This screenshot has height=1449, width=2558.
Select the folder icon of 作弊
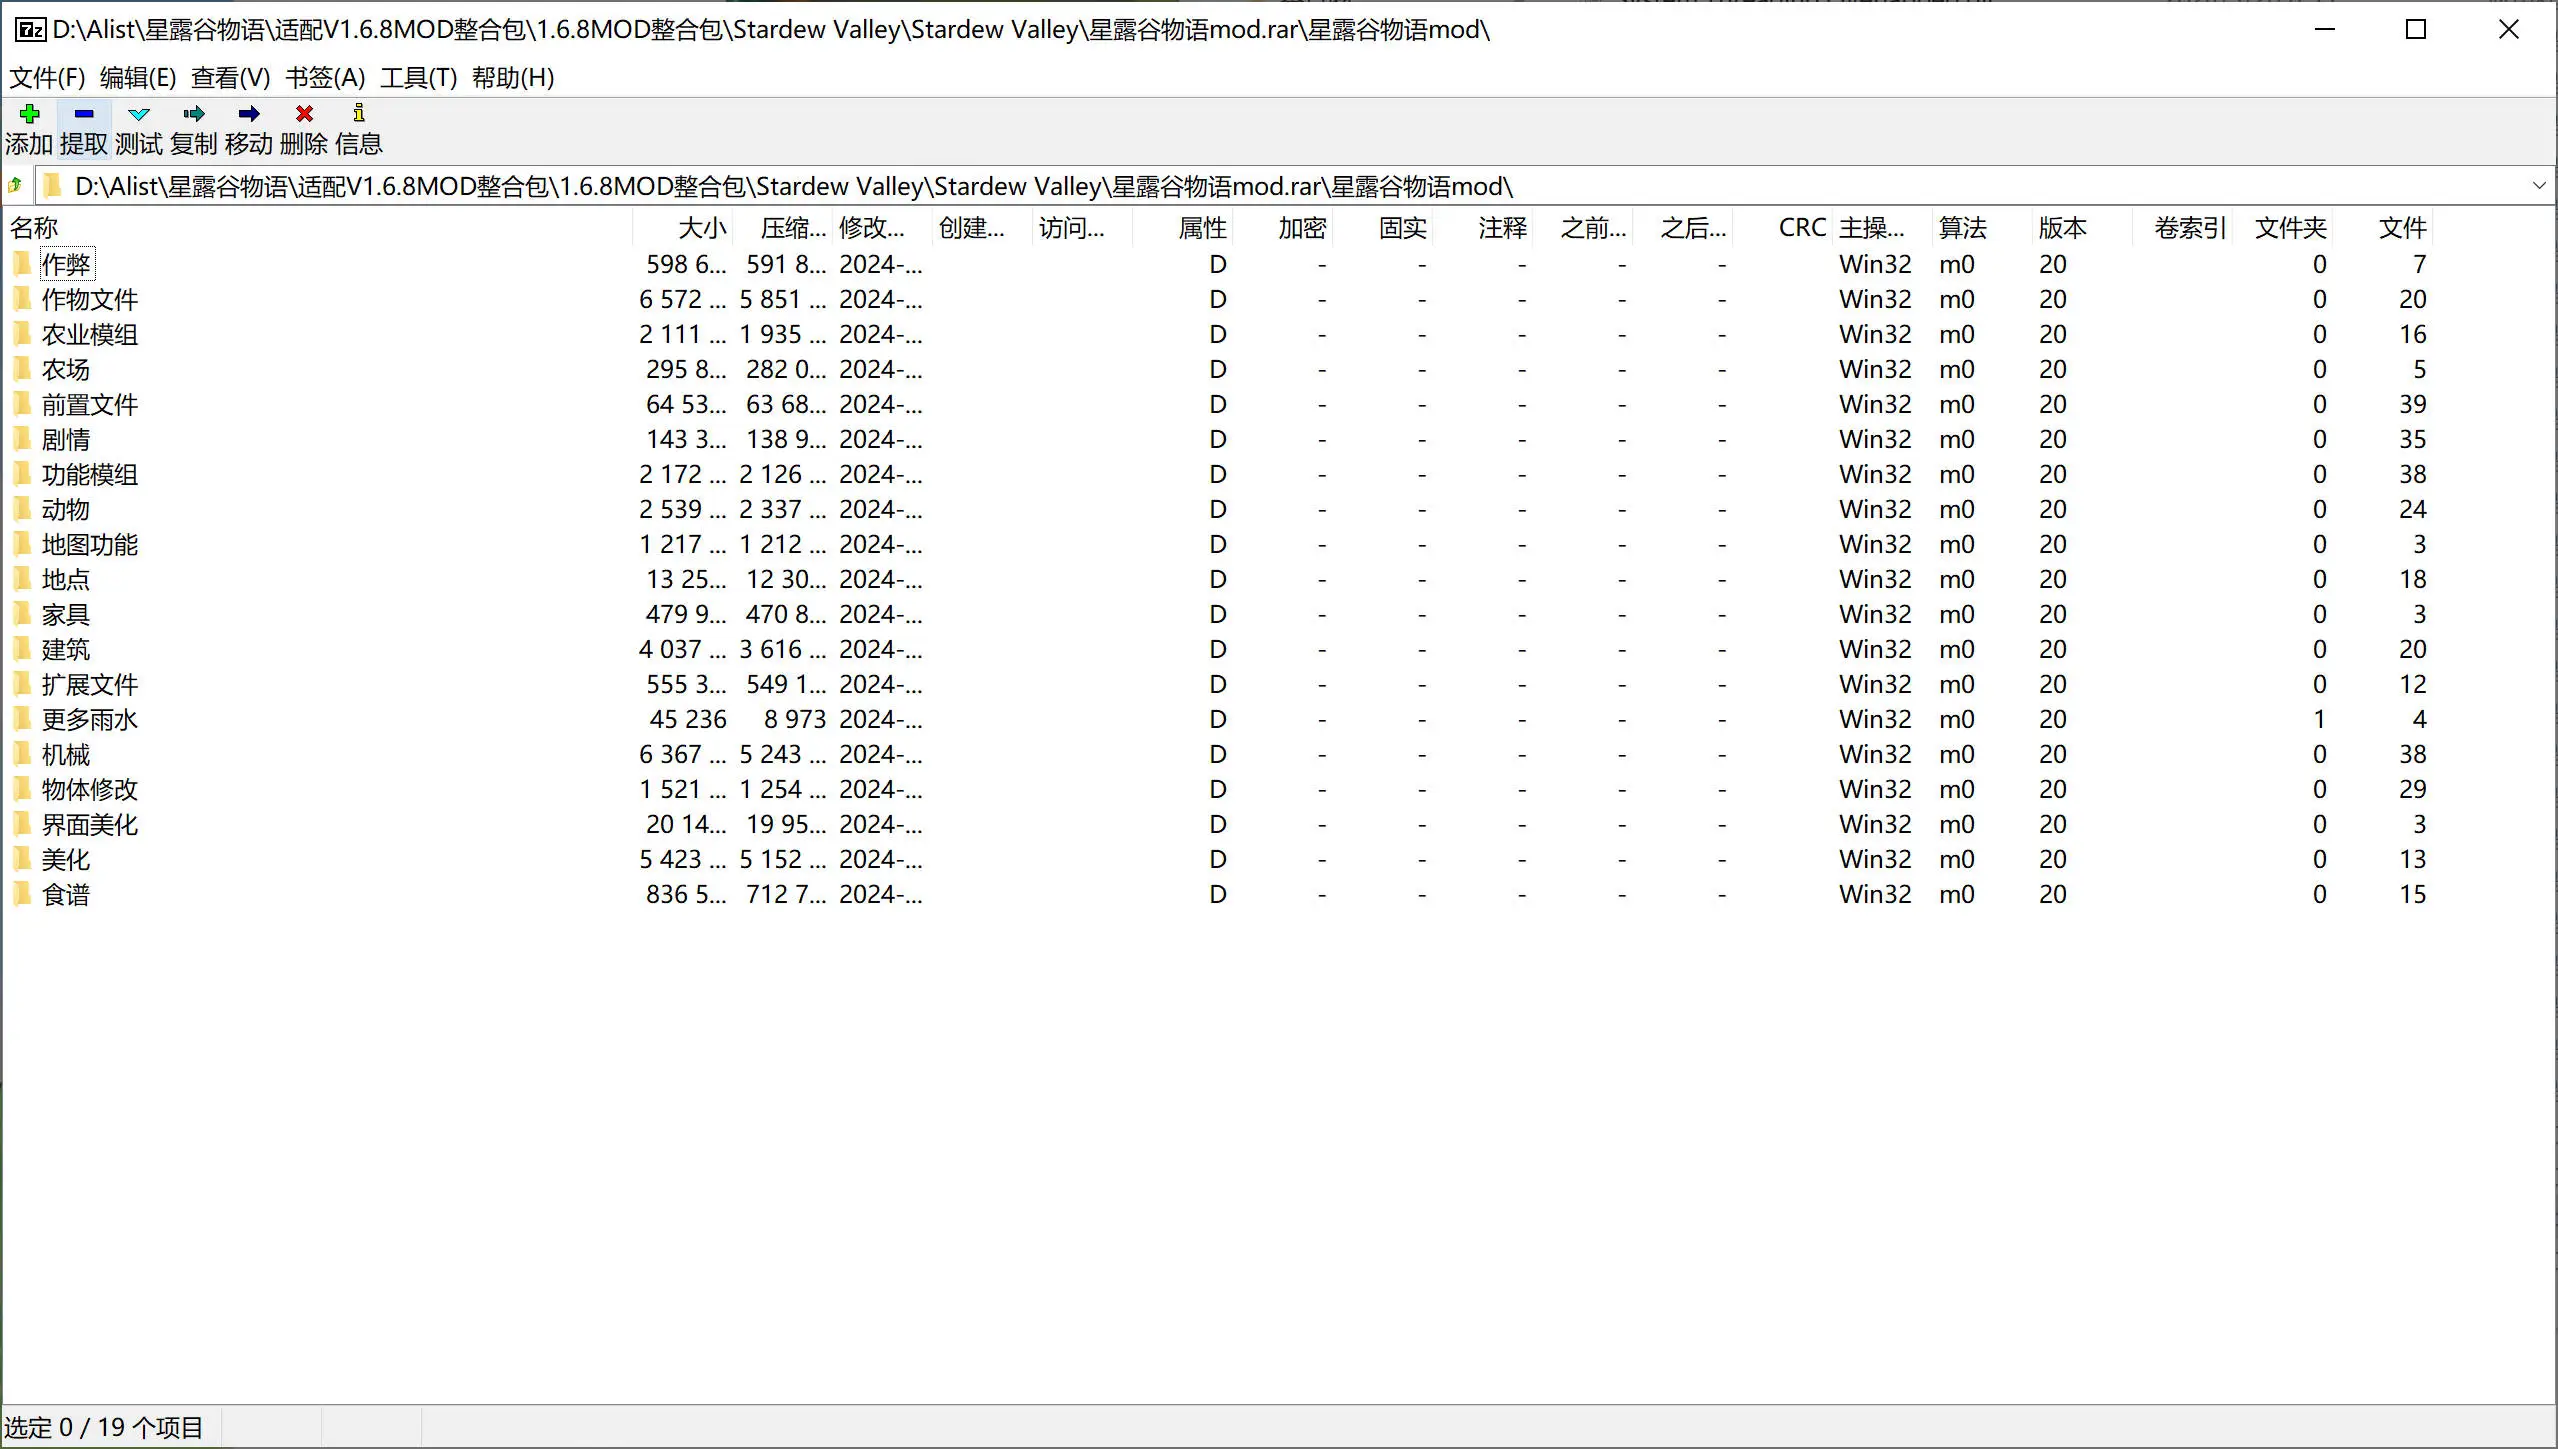tap(22, 264)
